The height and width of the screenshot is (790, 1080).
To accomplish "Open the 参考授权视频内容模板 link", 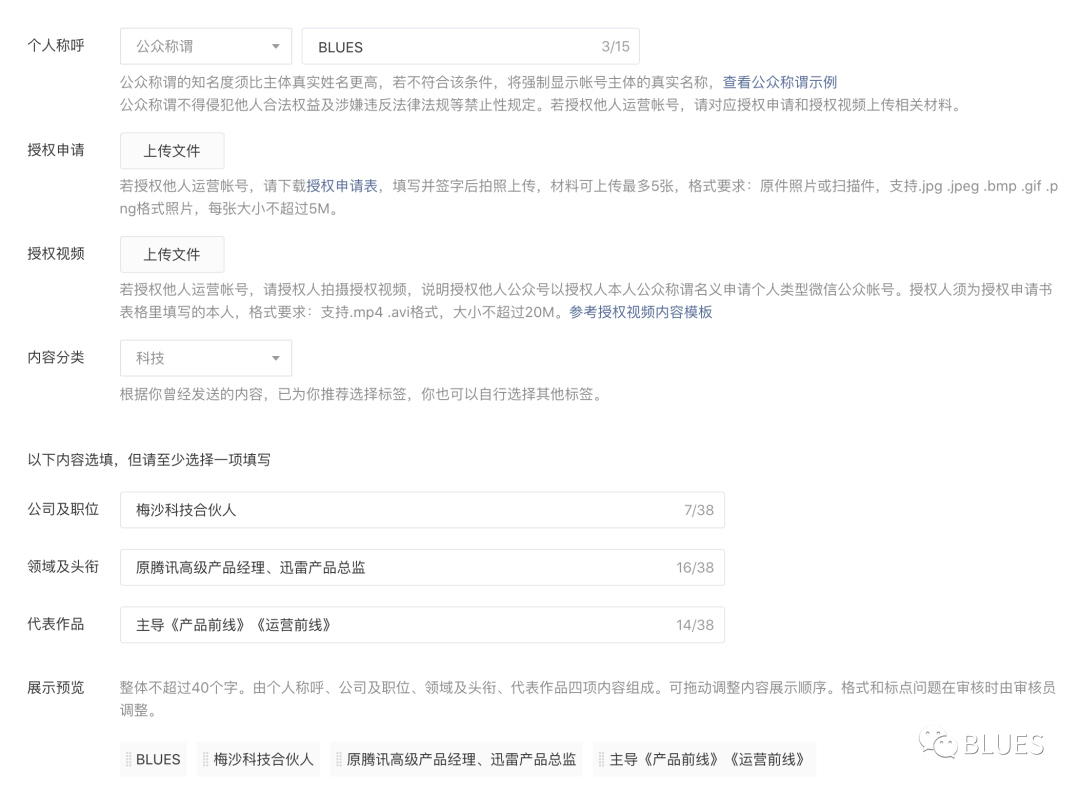I will pos(641,312).
